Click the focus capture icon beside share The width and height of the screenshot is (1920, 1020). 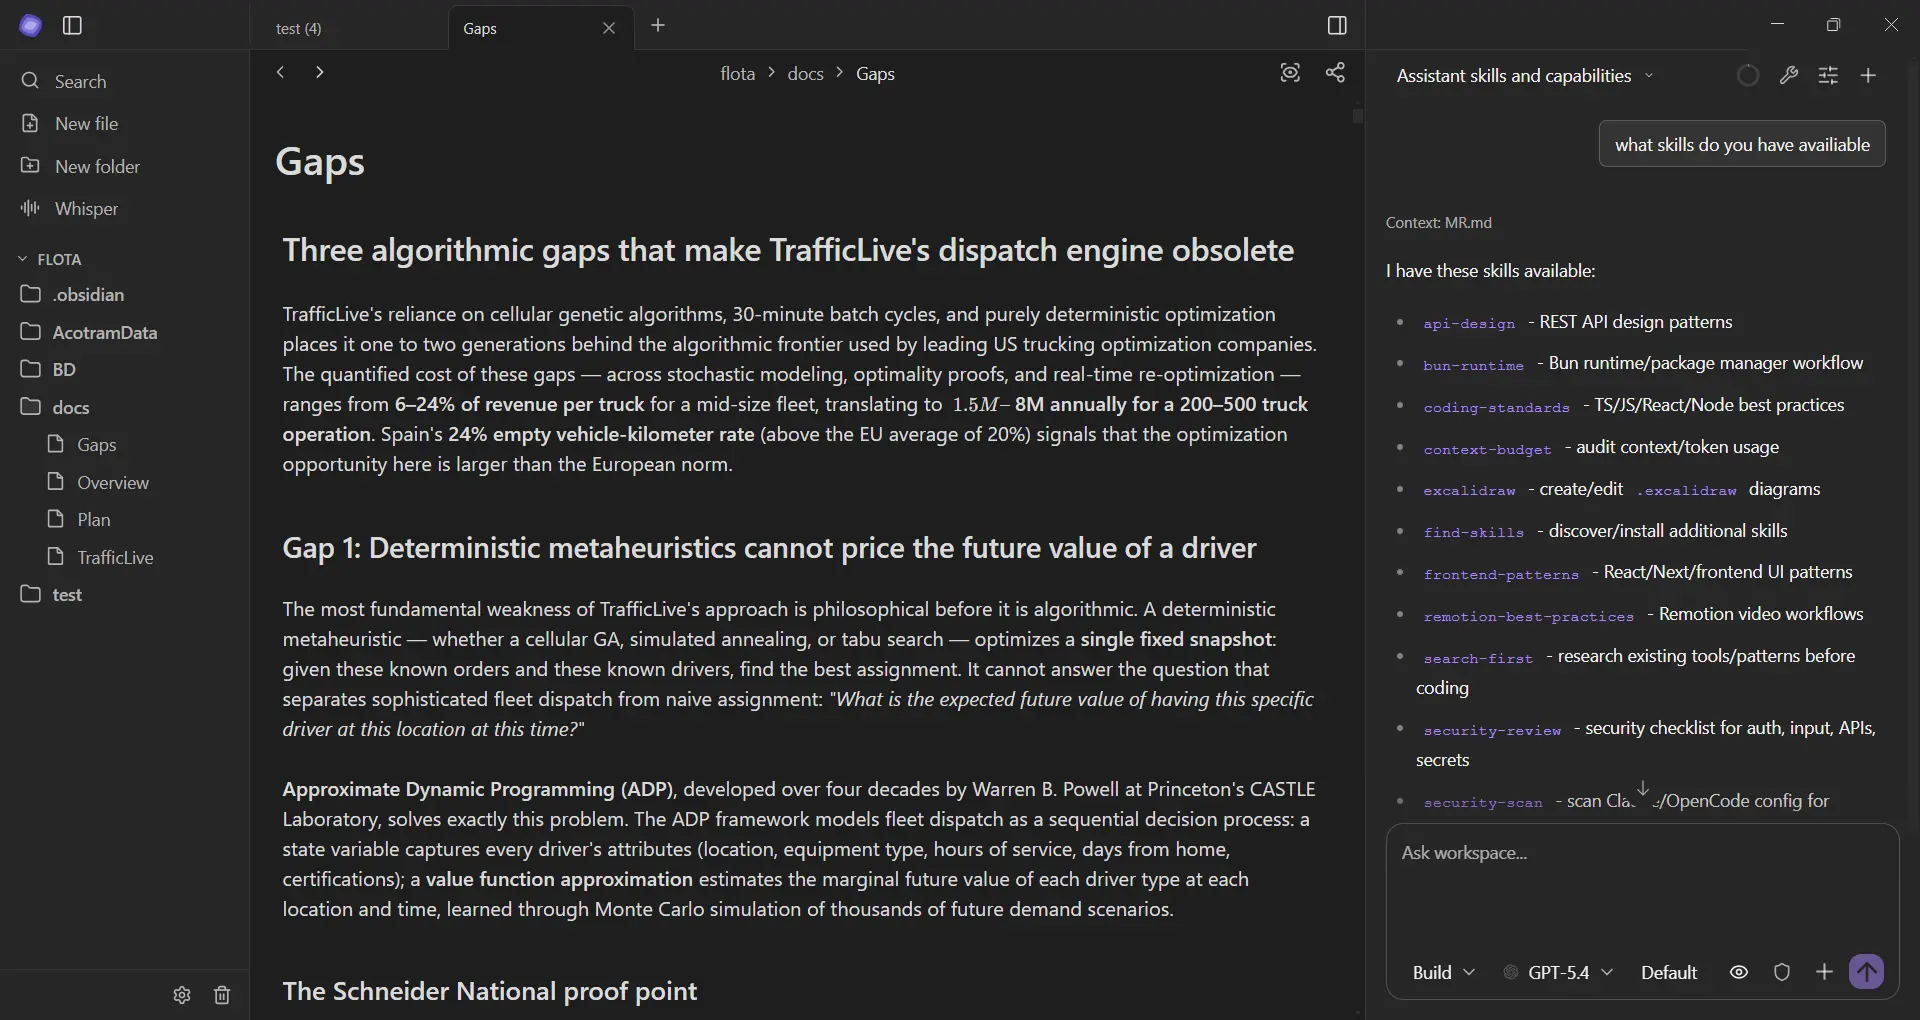[x=1290, y=72]
